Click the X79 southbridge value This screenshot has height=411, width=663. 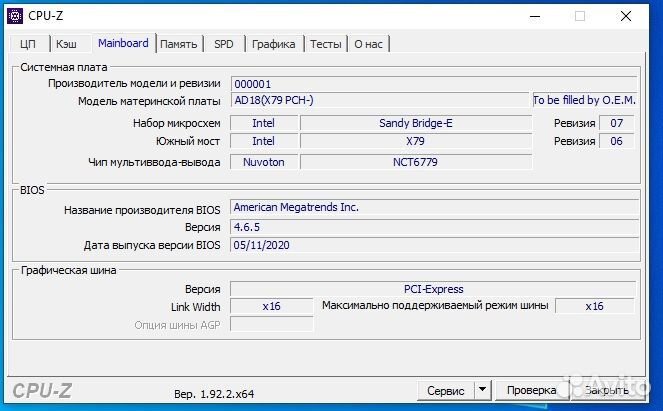click(x=416, y=141)
